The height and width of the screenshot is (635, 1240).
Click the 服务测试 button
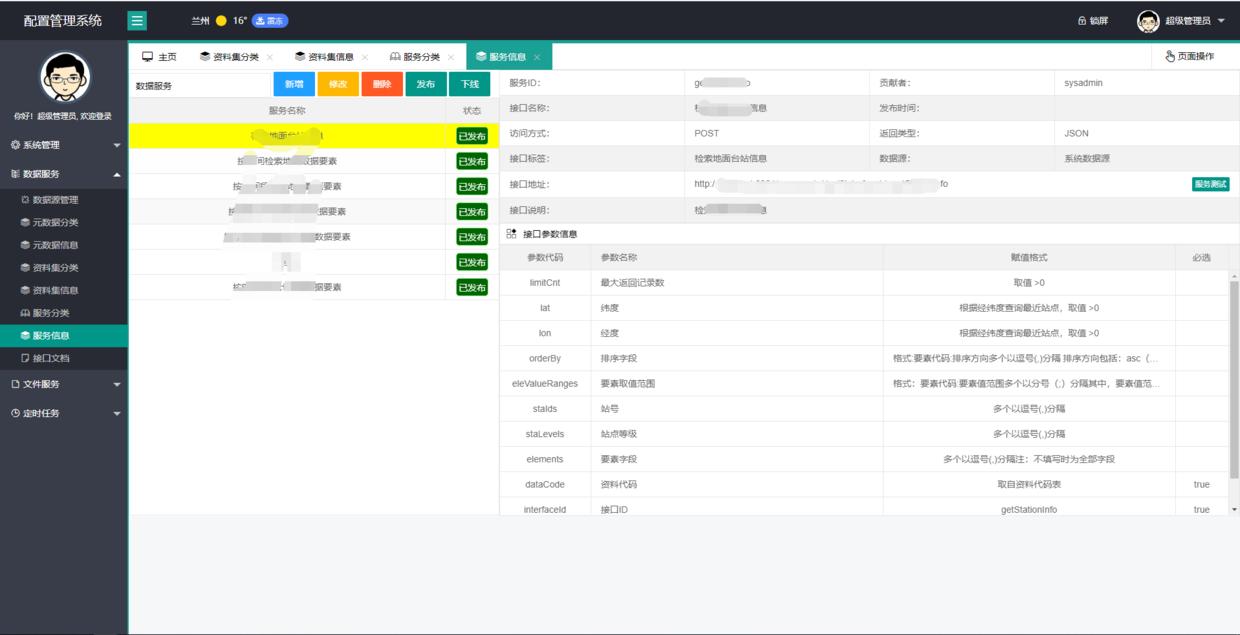1210,184
